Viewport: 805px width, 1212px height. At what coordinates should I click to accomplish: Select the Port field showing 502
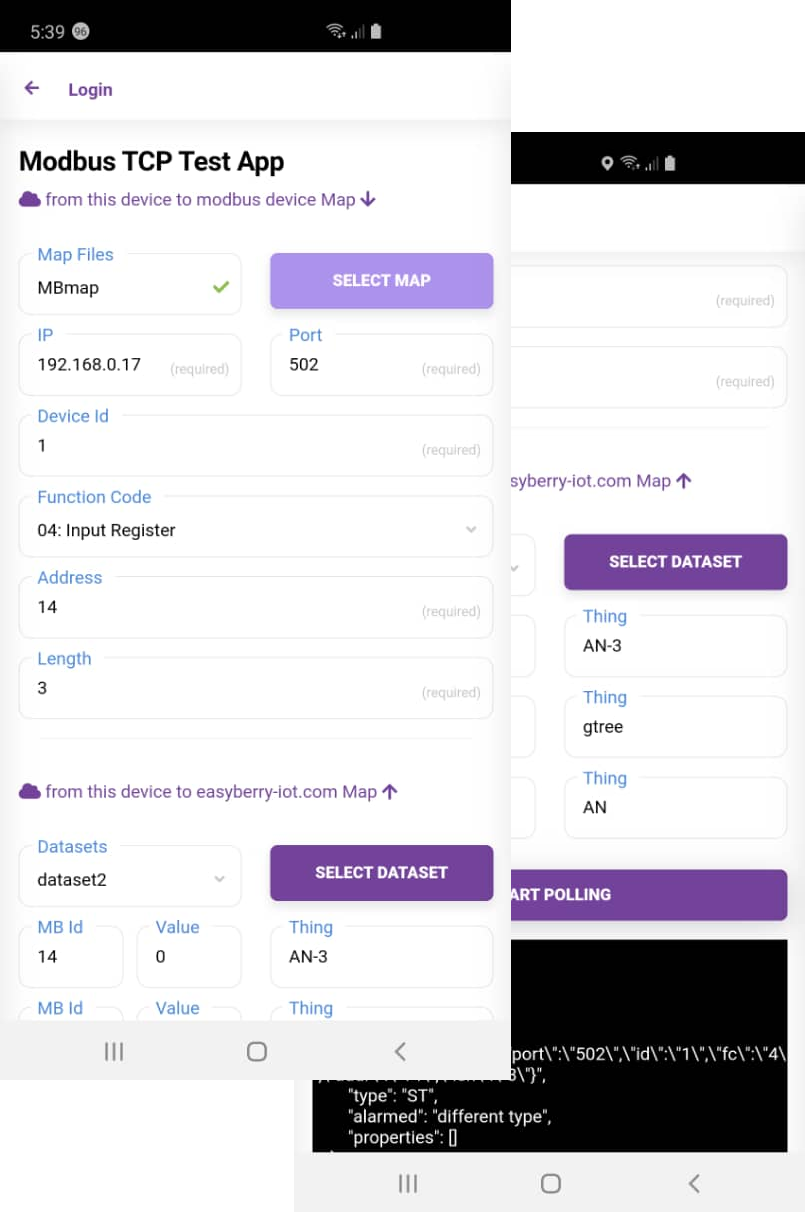382,365
